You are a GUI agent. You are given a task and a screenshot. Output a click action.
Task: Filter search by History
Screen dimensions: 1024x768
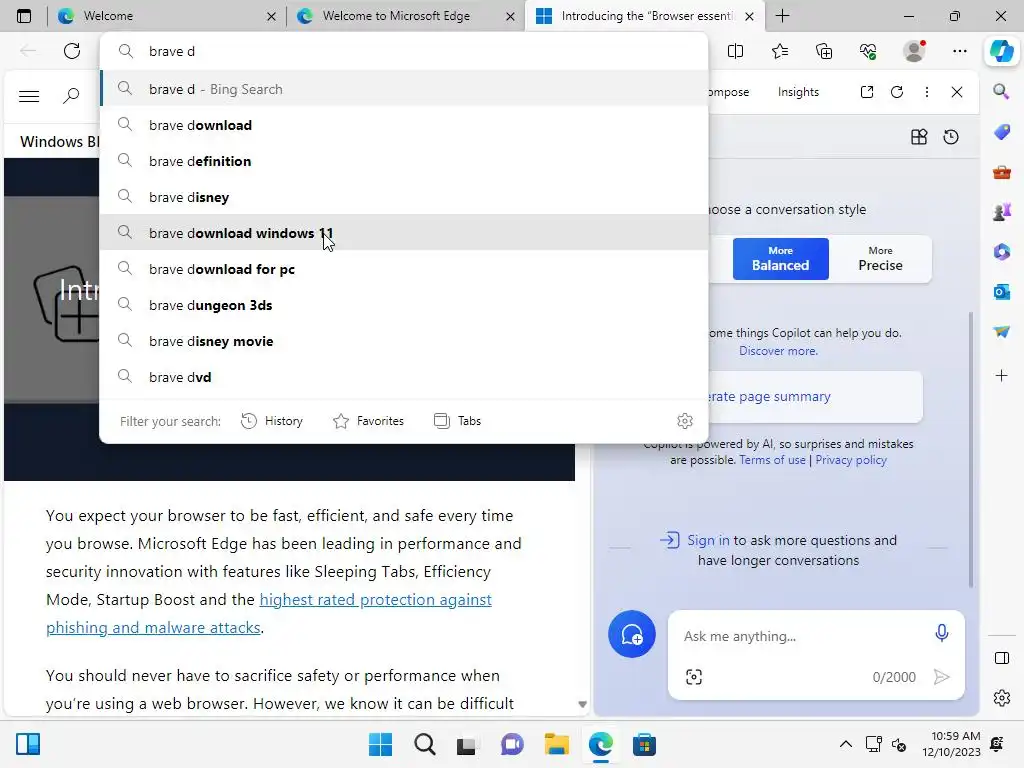[272, 421]
